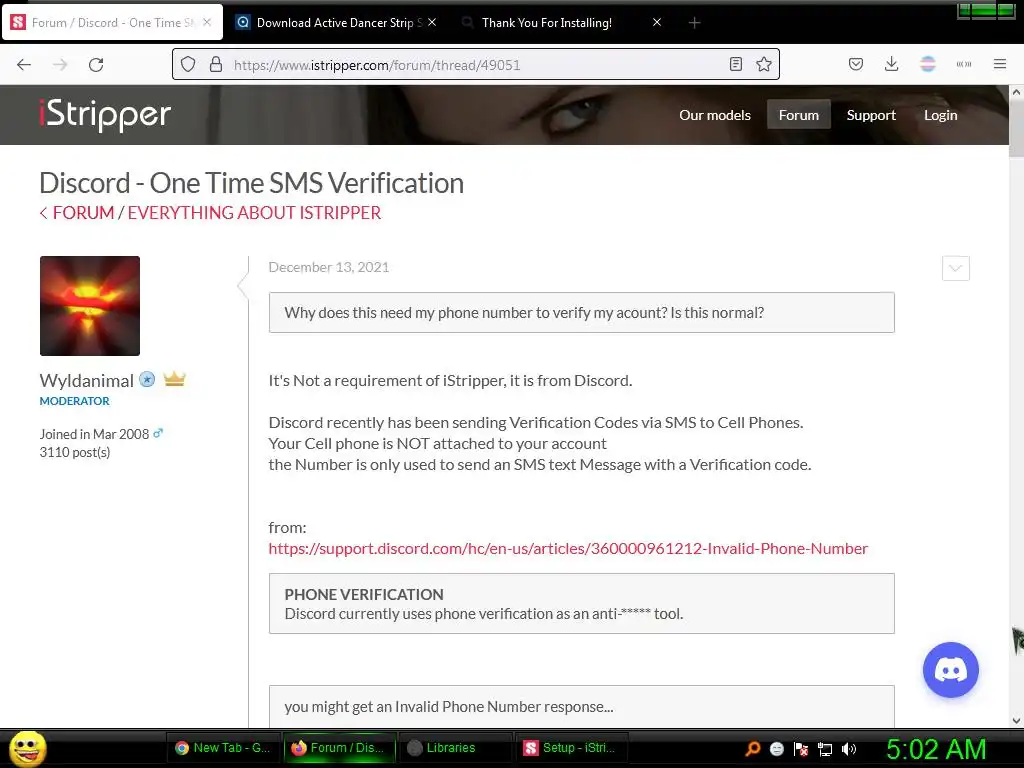This screenshot has height=768, width=1024.
Task: Open the Firefox hamburger menu
Action: point(1000,64)
